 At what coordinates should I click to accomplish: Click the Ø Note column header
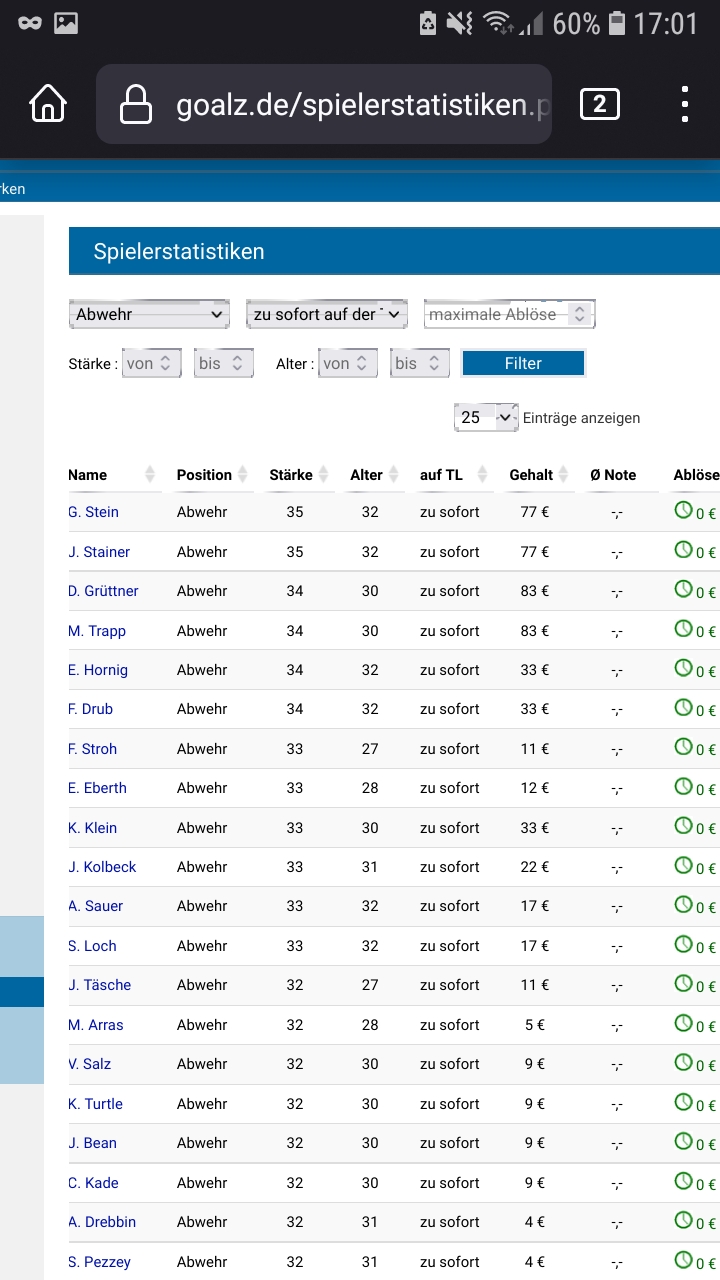pyautogui.click(x=613, y=475)
